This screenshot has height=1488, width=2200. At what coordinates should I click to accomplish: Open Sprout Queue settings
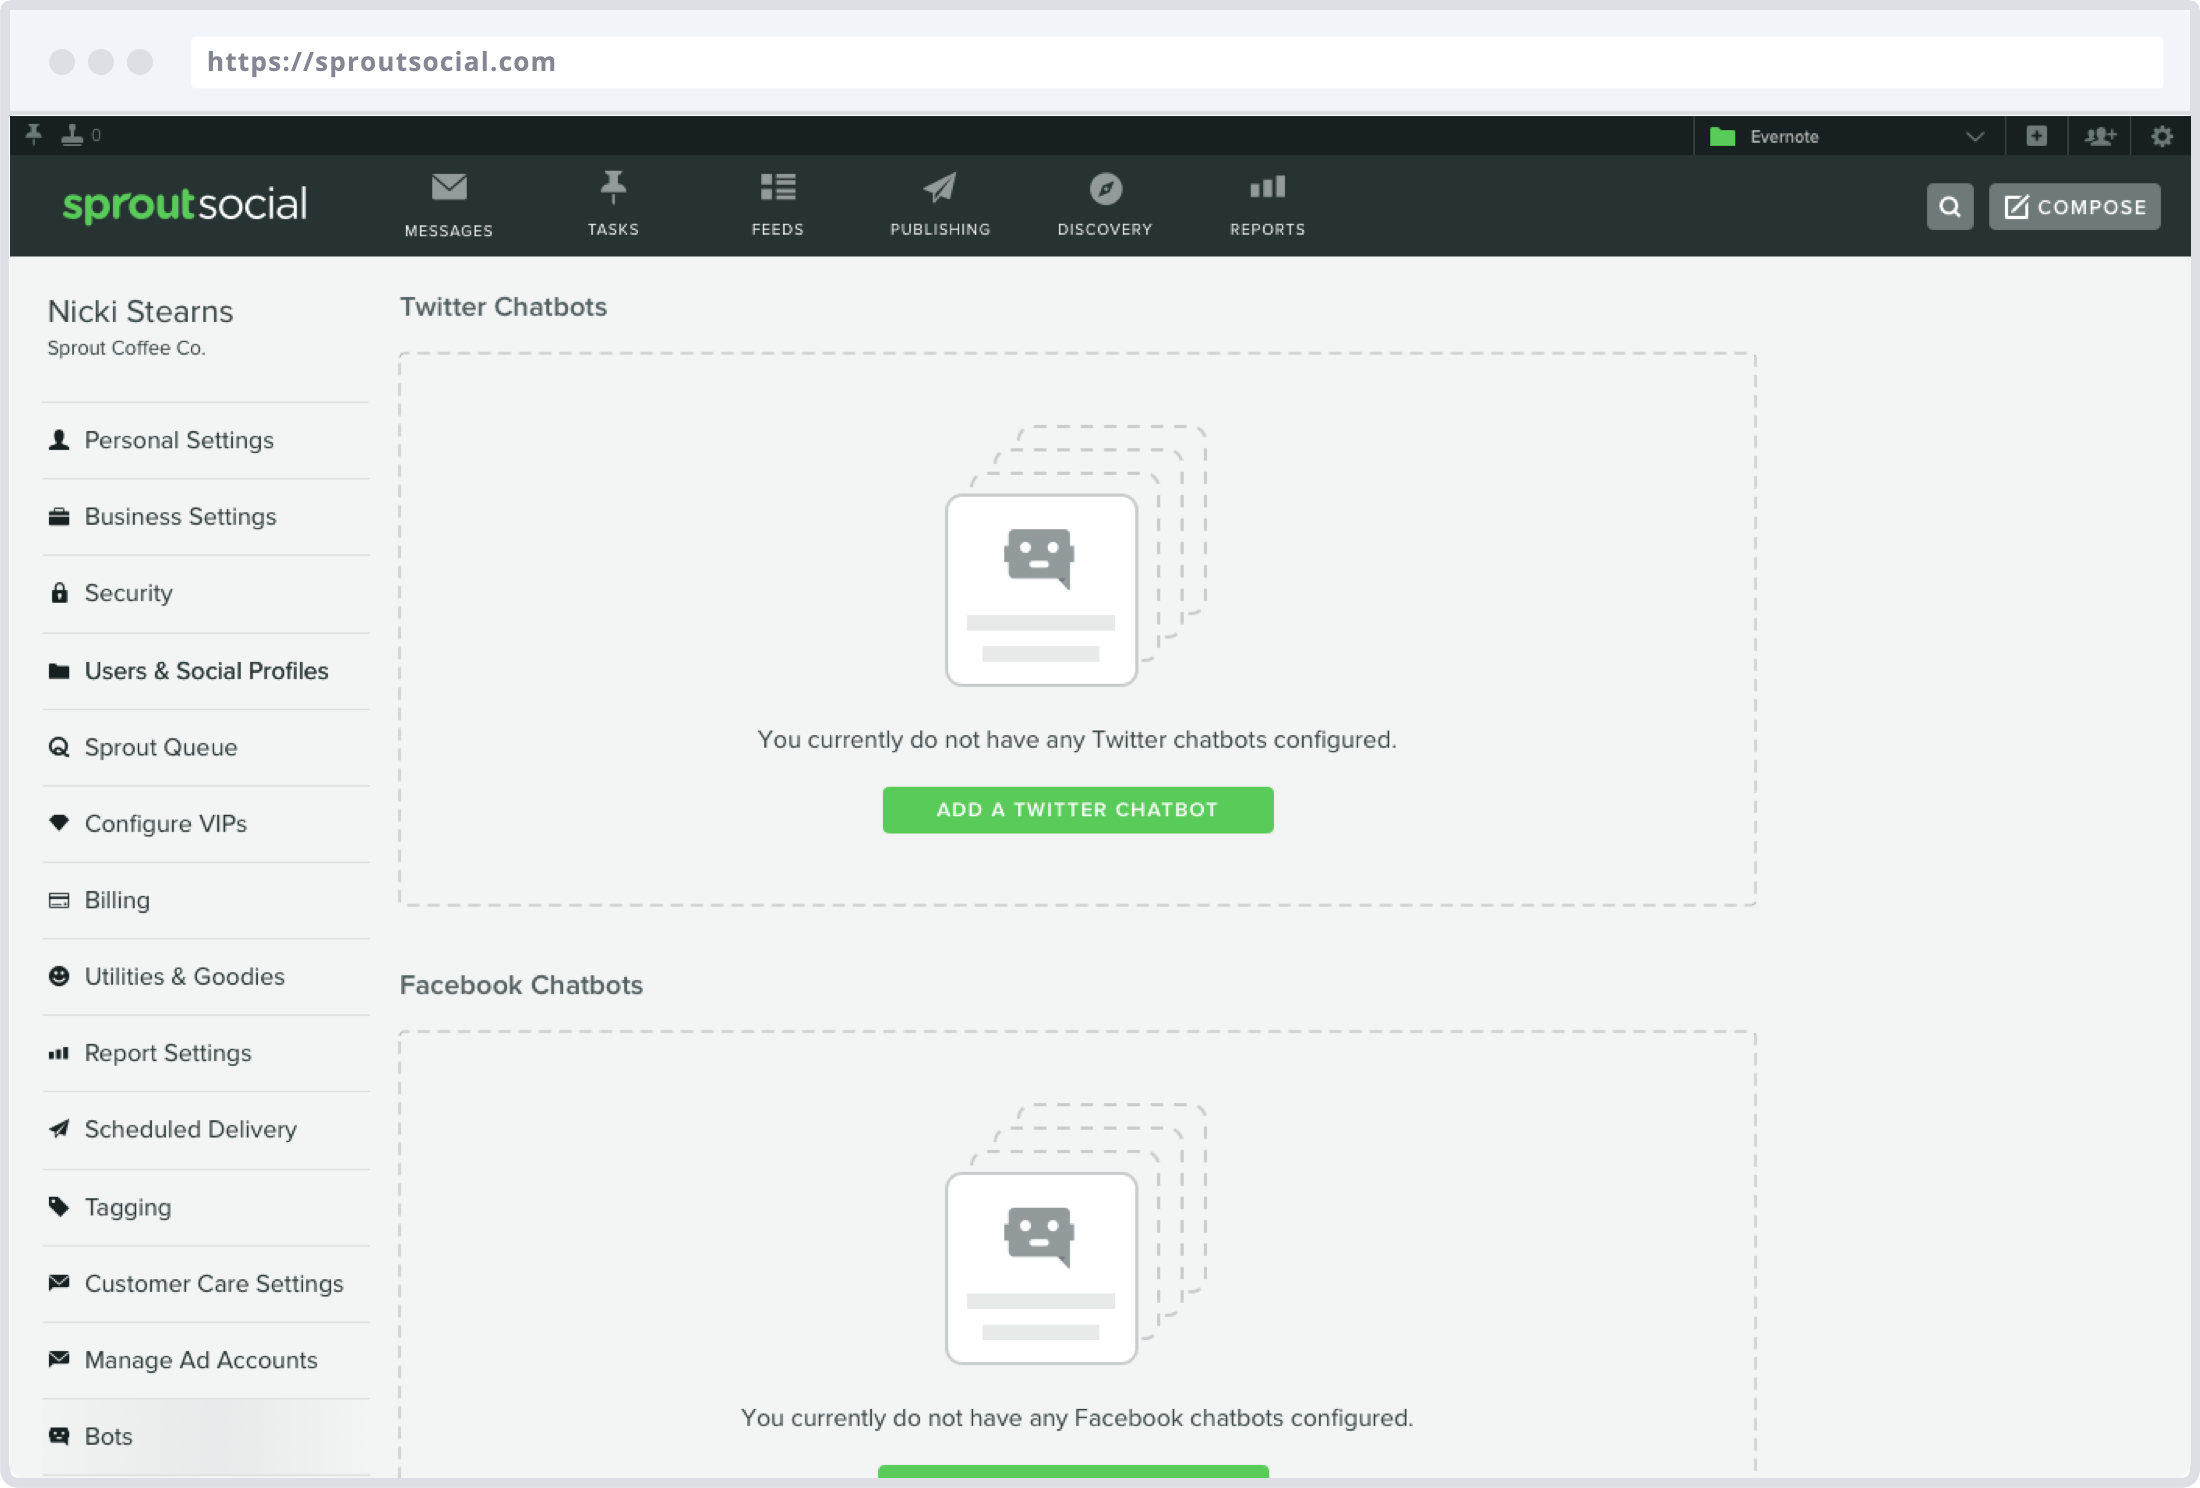click(x=206, y=748)
